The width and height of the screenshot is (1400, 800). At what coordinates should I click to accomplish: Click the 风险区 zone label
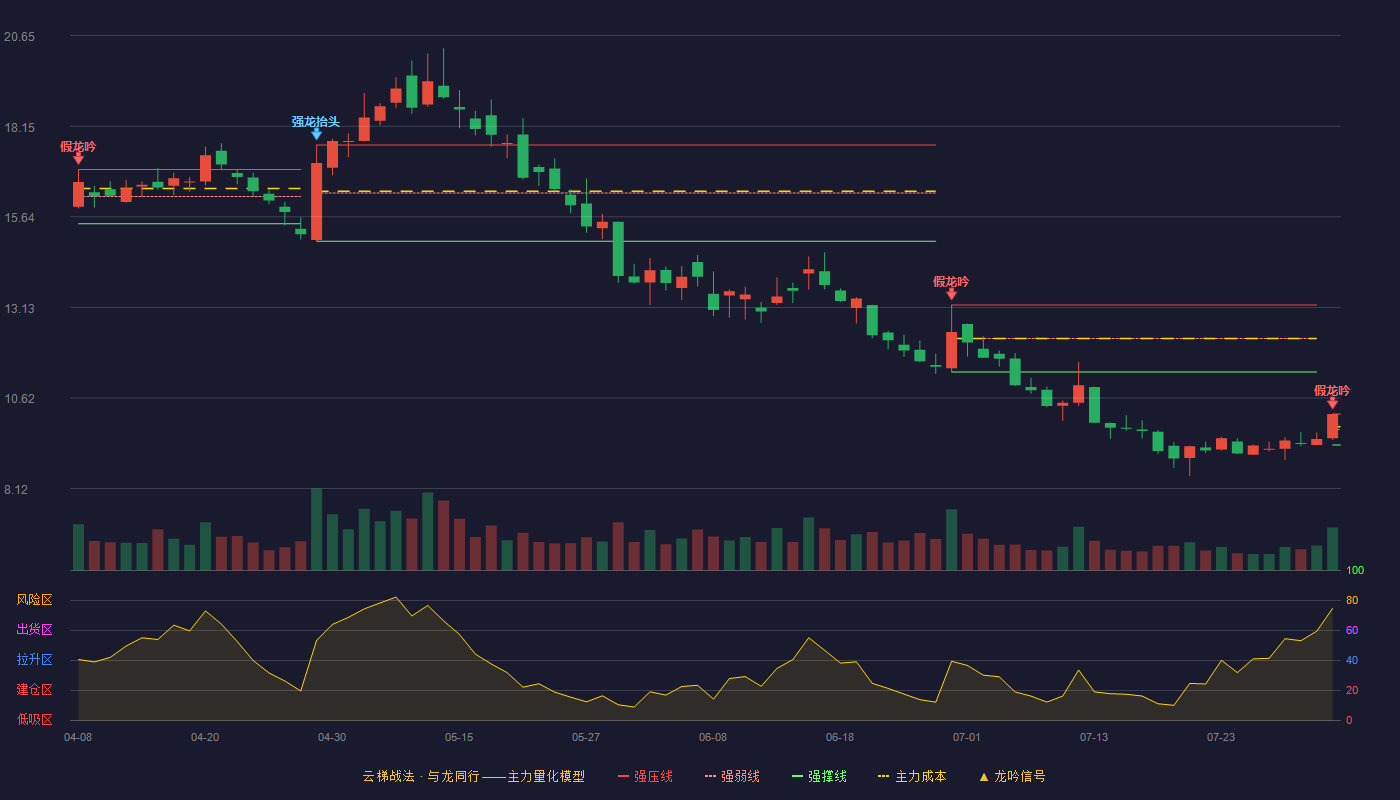[x=35, y=600]
